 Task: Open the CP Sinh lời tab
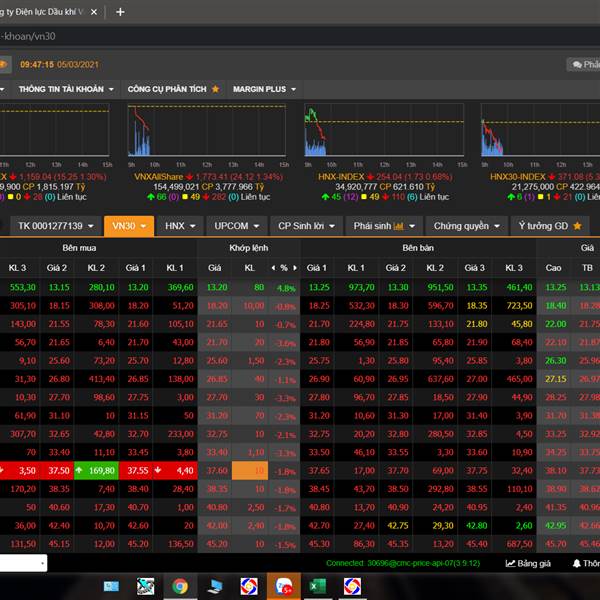[x=307, y=226]
